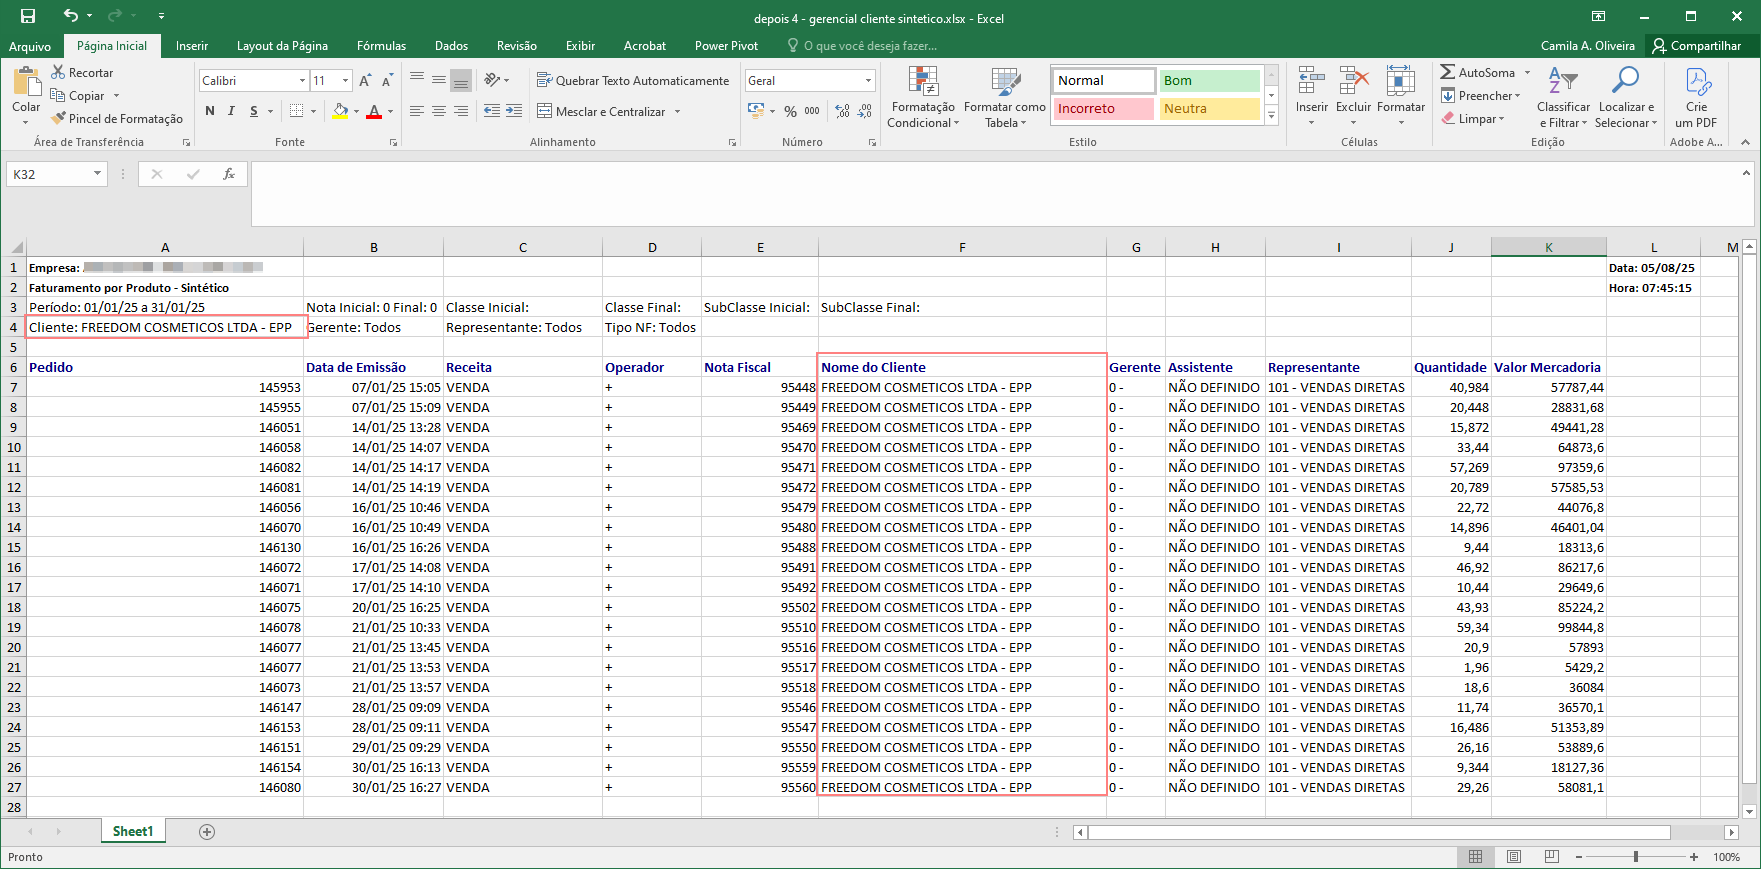Undo the last action
The image size is (1761, 869).
coord(70,16)
